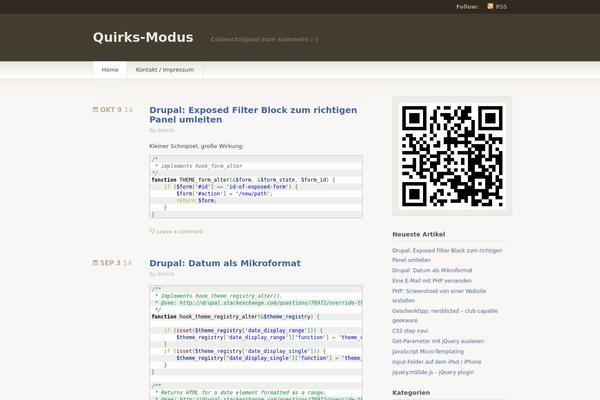Click the hook_theme_registry_alter code block

256,343
